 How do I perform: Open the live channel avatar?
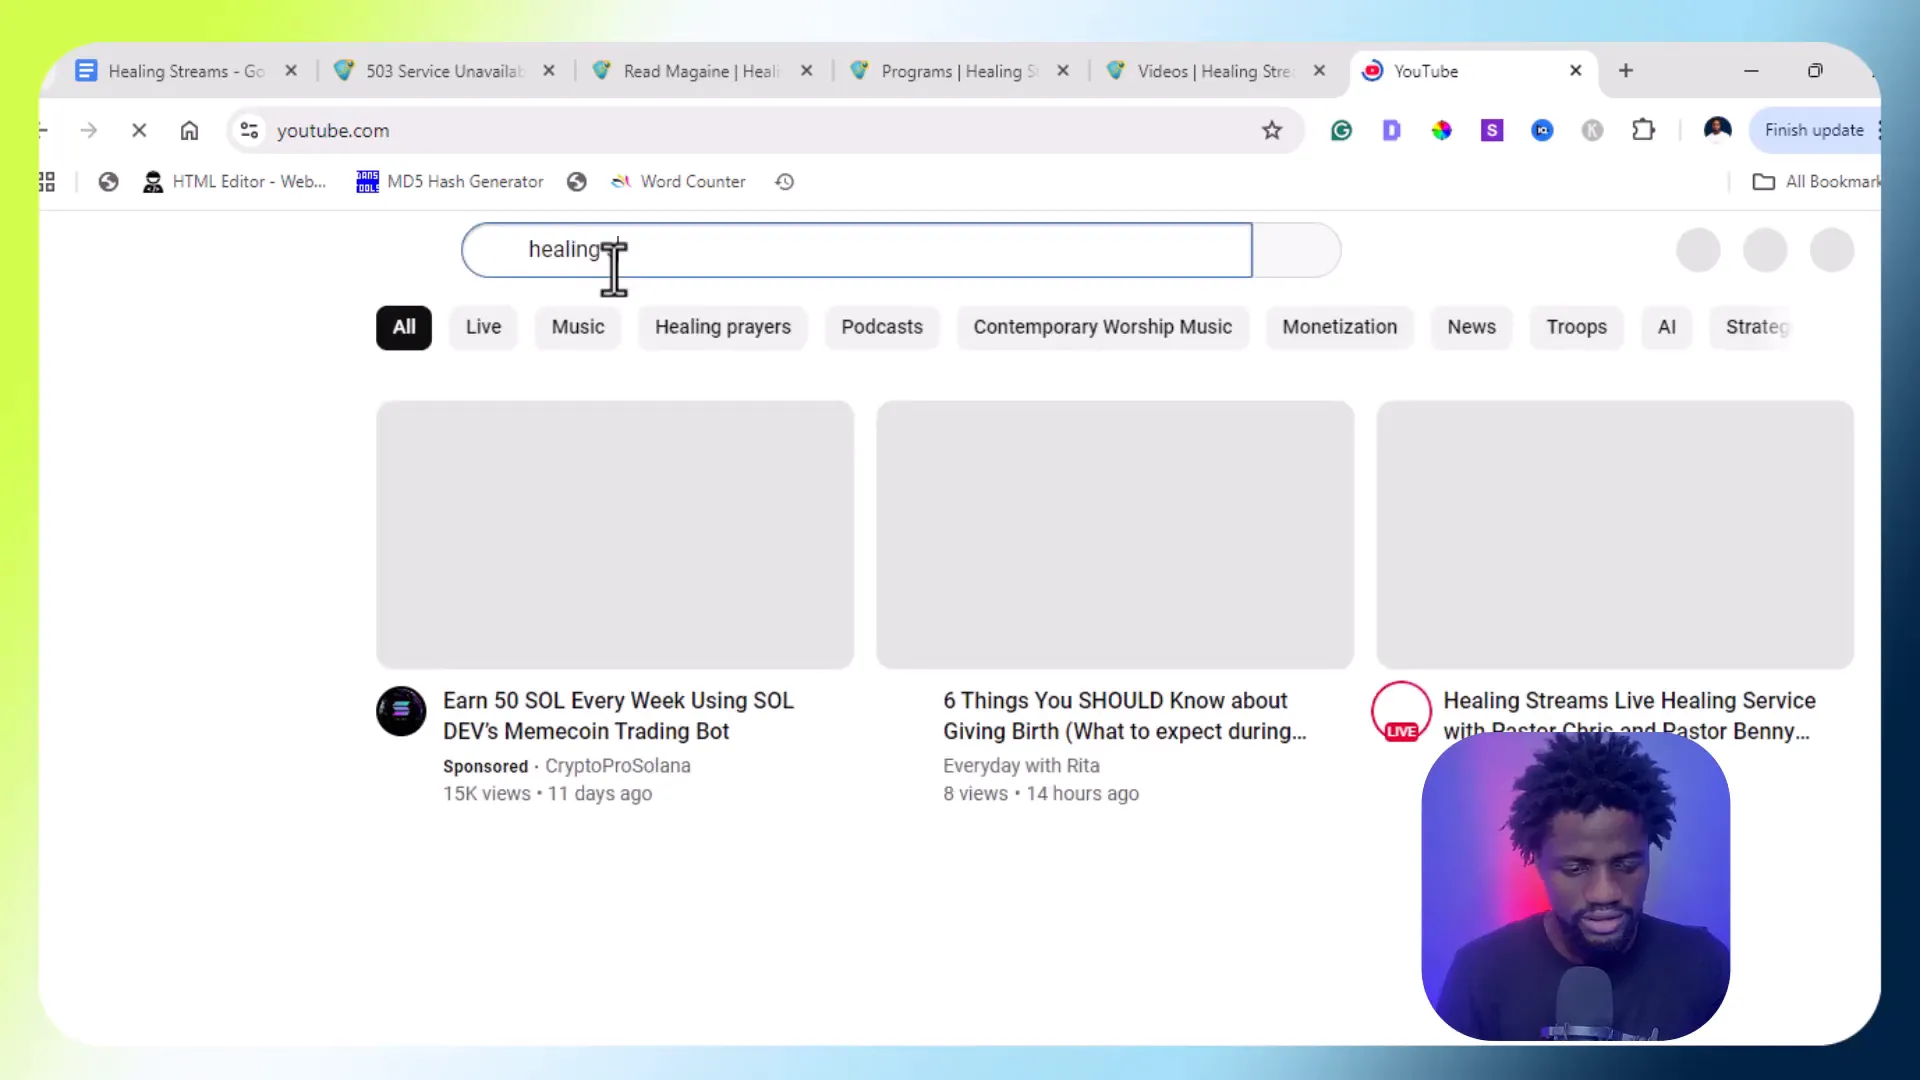click(1401, 711)
